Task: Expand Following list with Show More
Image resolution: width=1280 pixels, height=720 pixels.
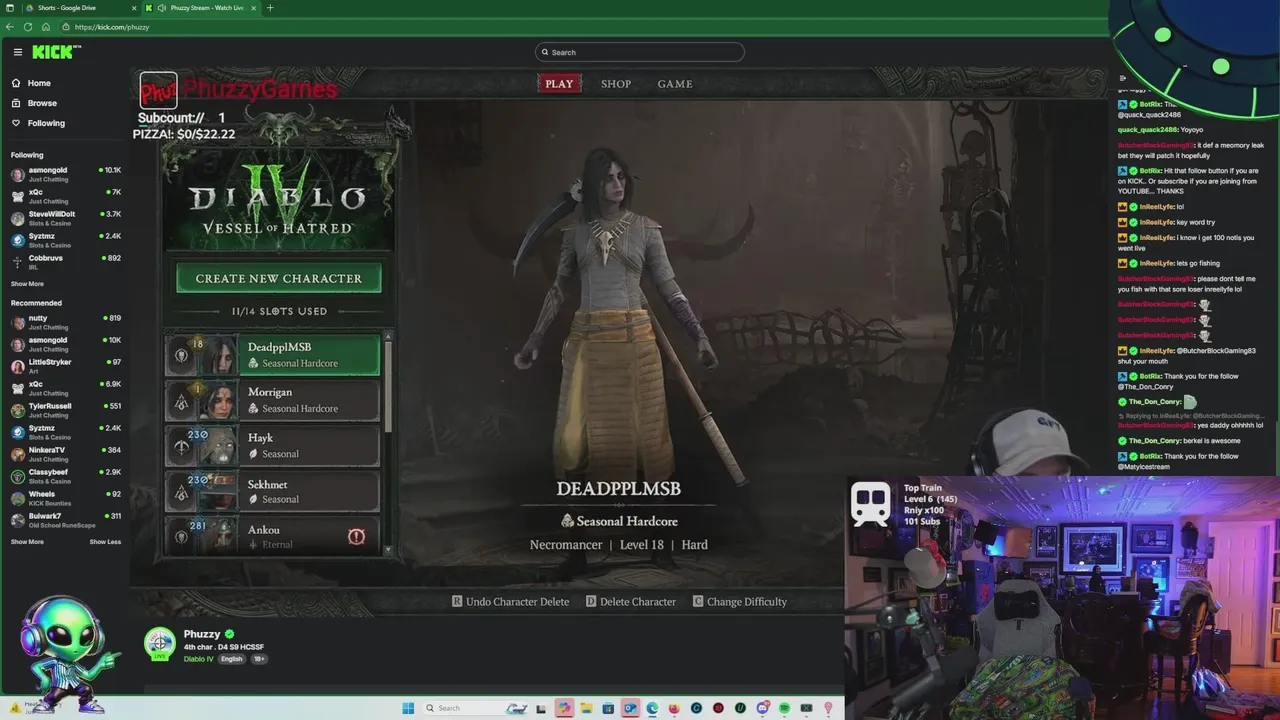Action: (x=27, y=284)
